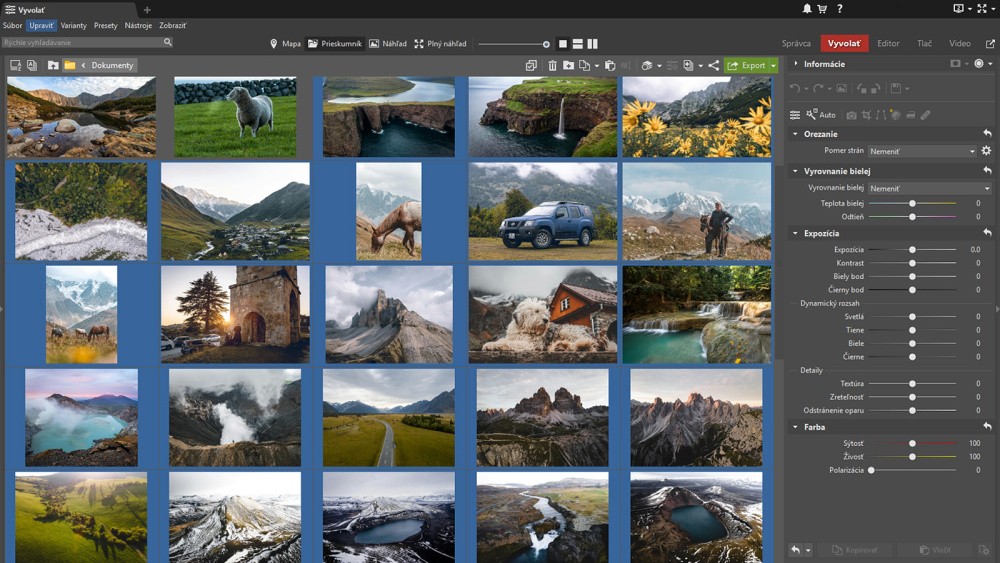Image resolution: width=1000 pixels, height=563 pixels.
Task: Switch to Mapa view mode
Action: [x=285, y=44]
